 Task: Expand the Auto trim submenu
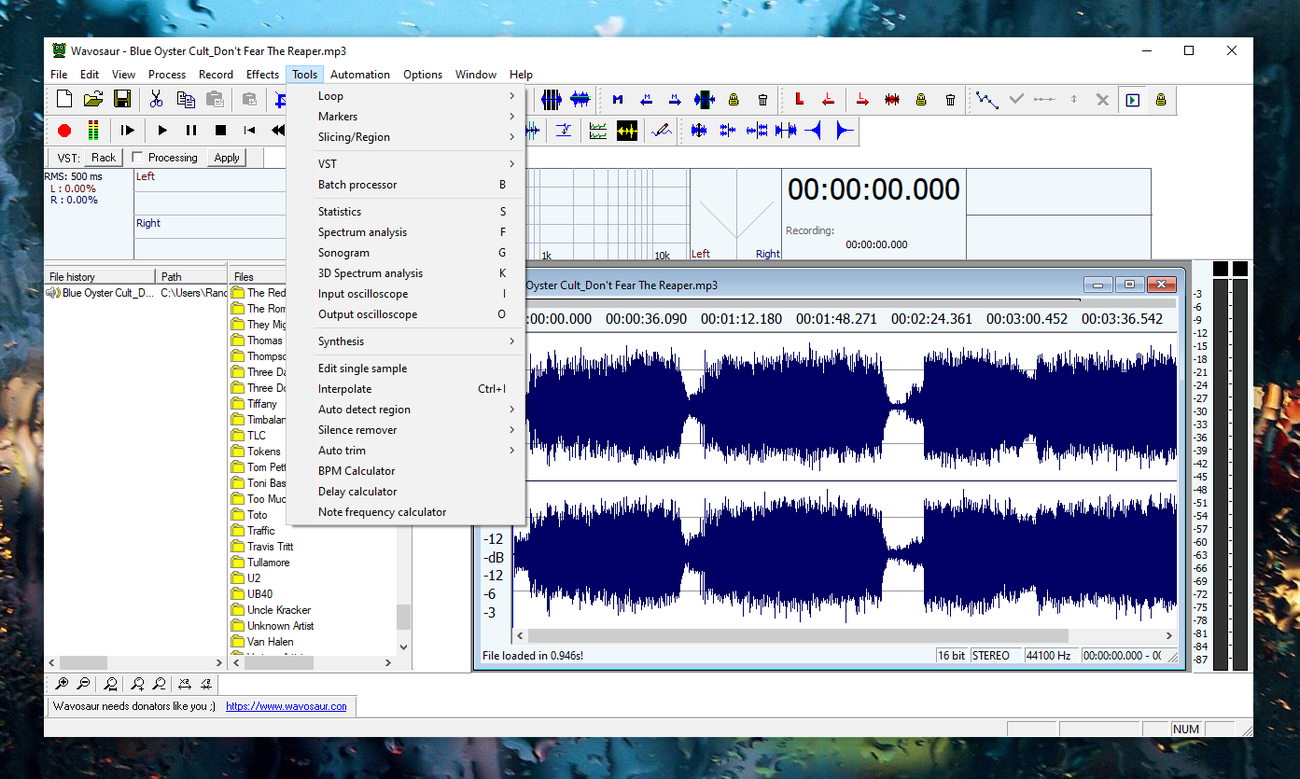(x=406, y=450)
